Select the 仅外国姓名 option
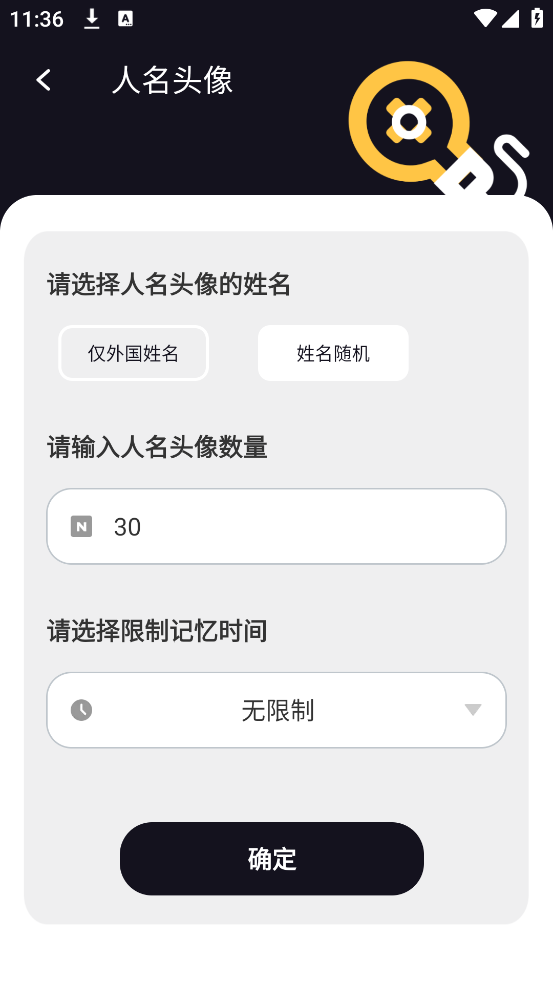Image resolution: width=553 pixels, height=983 pixels. click(134, 353)
